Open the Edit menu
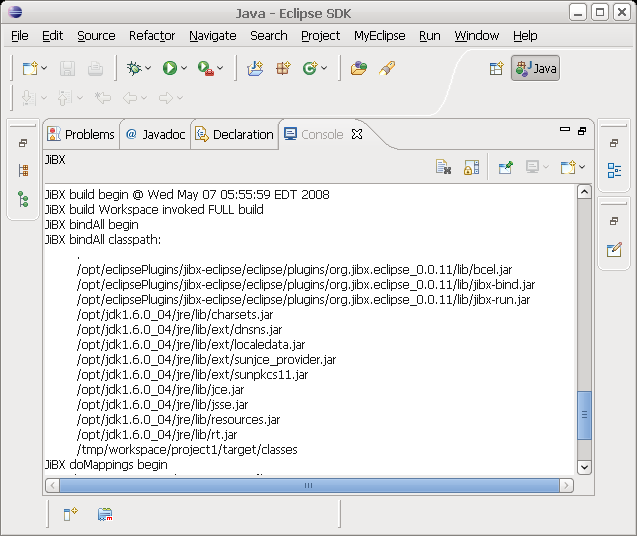The width and height of the screenshot is (637, 536). [52, 36]
